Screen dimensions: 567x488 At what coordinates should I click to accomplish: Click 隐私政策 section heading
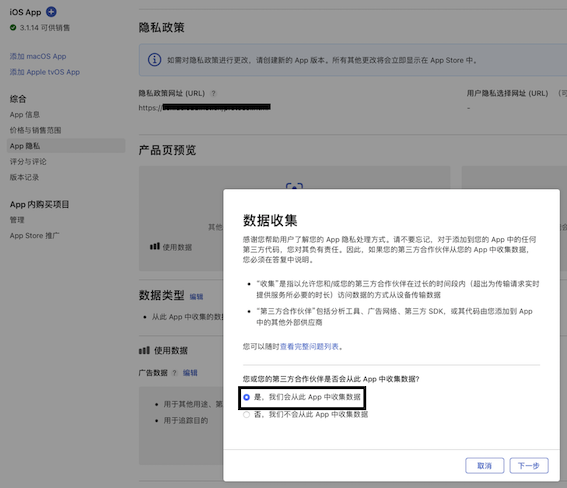pyautogui.click(x=162, y=27)
